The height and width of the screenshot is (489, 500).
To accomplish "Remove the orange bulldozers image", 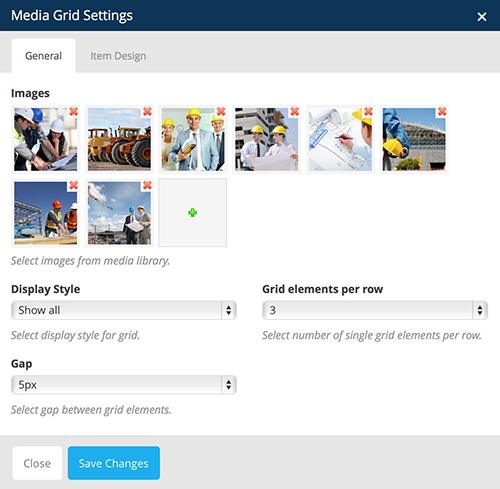I will [147, 111].
